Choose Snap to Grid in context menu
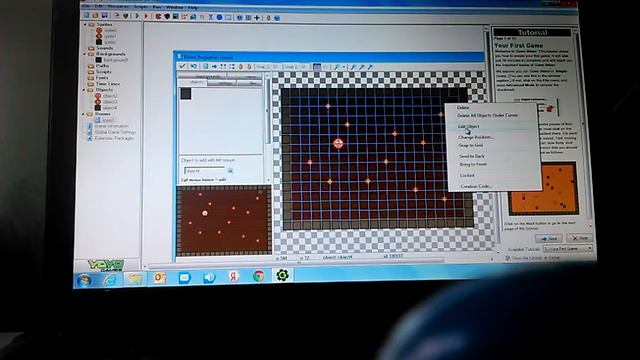 coord(471,145)
